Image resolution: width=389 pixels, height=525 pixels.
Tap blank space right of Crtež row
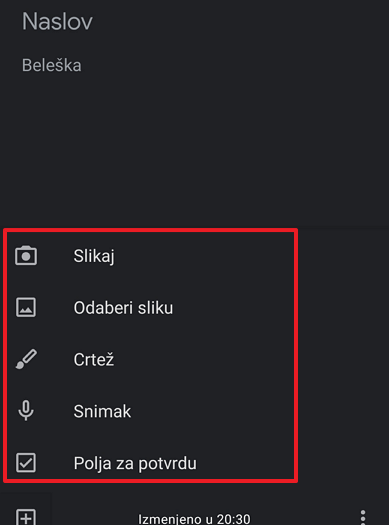343,359
